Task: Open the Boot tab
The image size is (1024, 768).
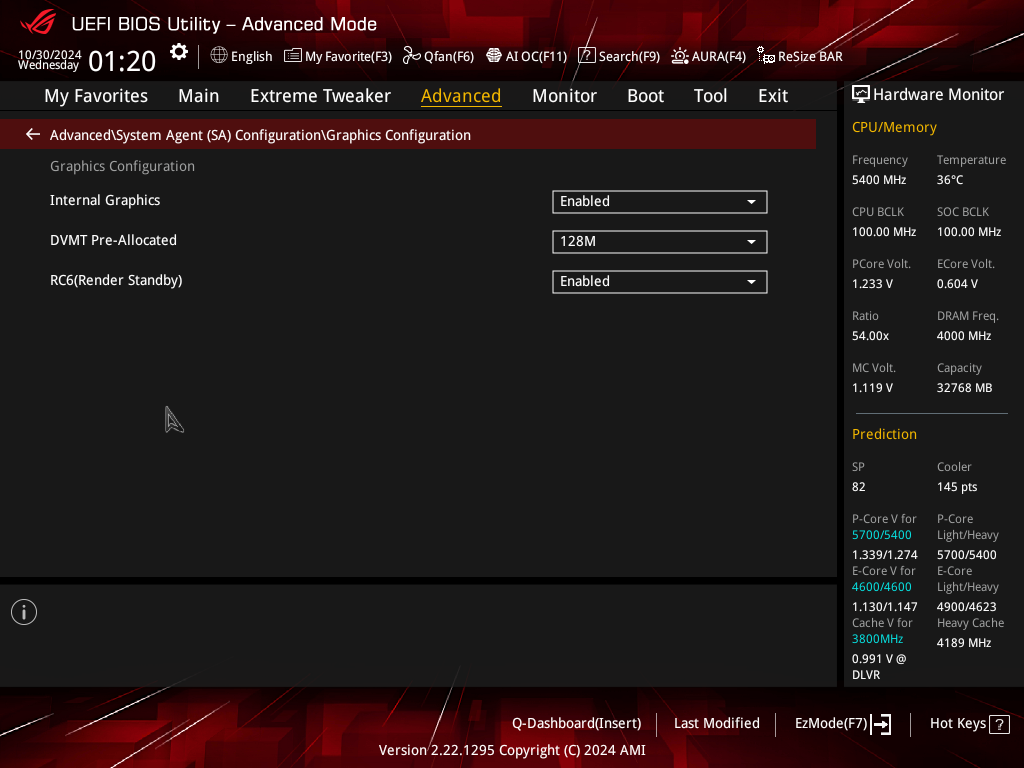Action: click(645, 96)
